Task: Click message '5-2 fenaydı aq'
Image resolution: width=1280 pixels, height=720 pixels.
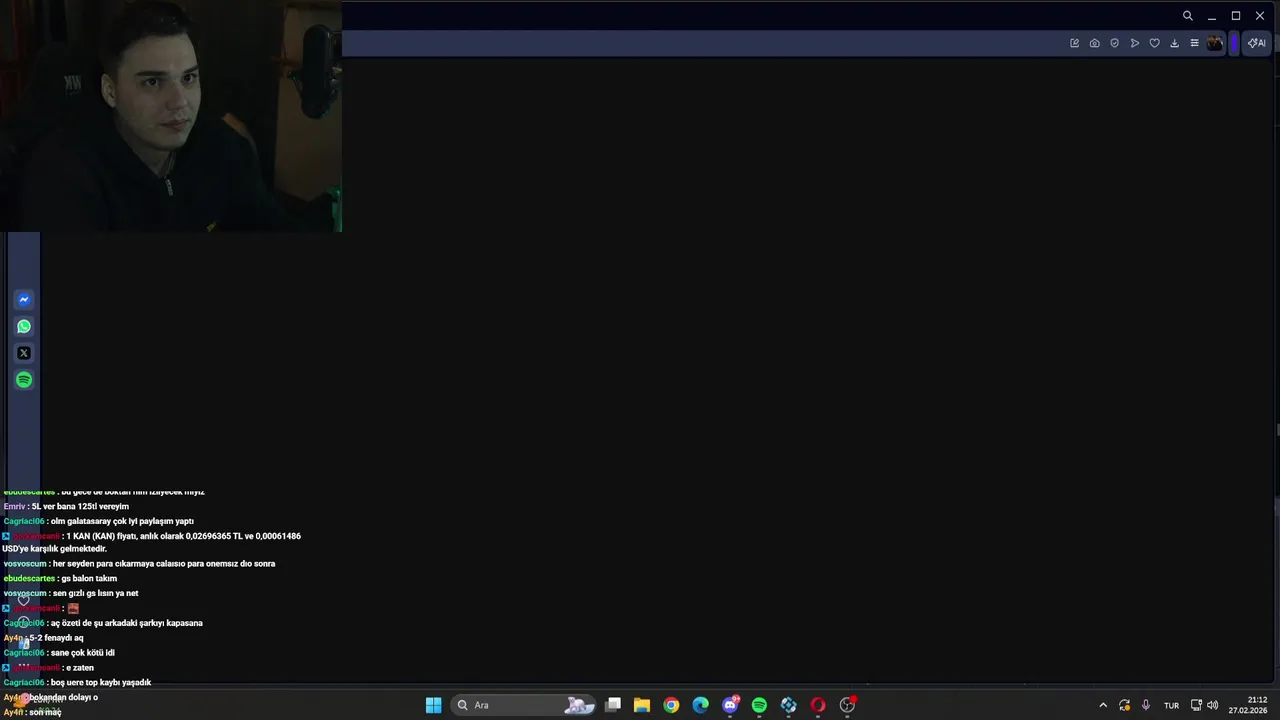Action: [x=58, y=638]
